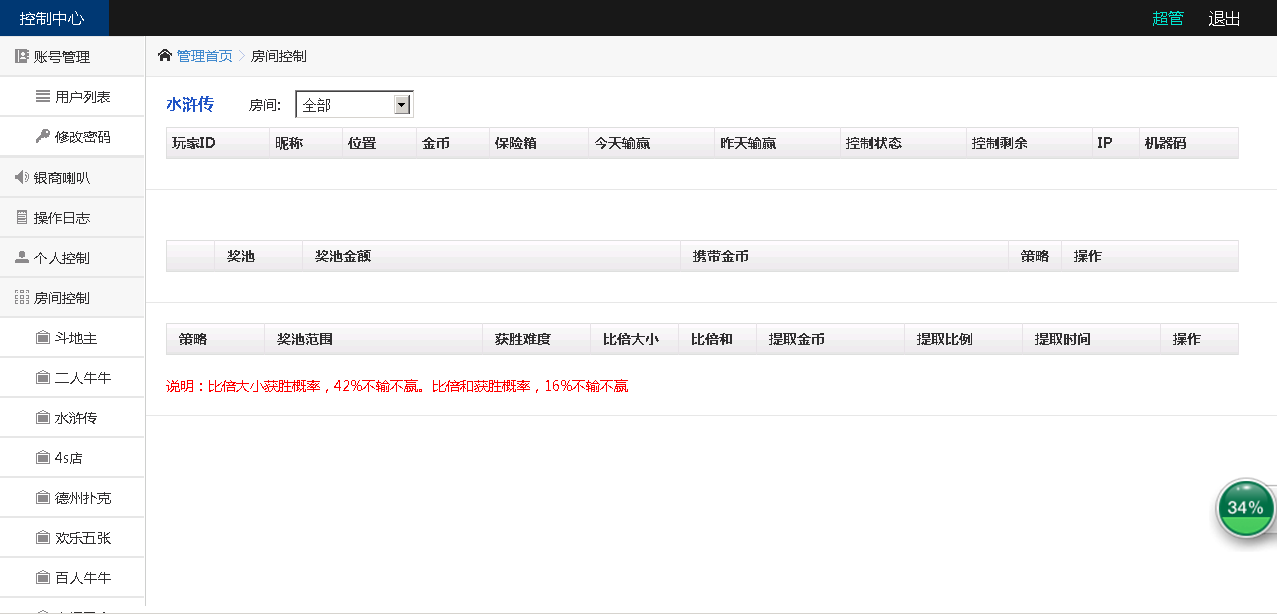Select 二人牛牛 in the sidebar
Viewport: 1277px width, 614px height.
coord(82,378)
